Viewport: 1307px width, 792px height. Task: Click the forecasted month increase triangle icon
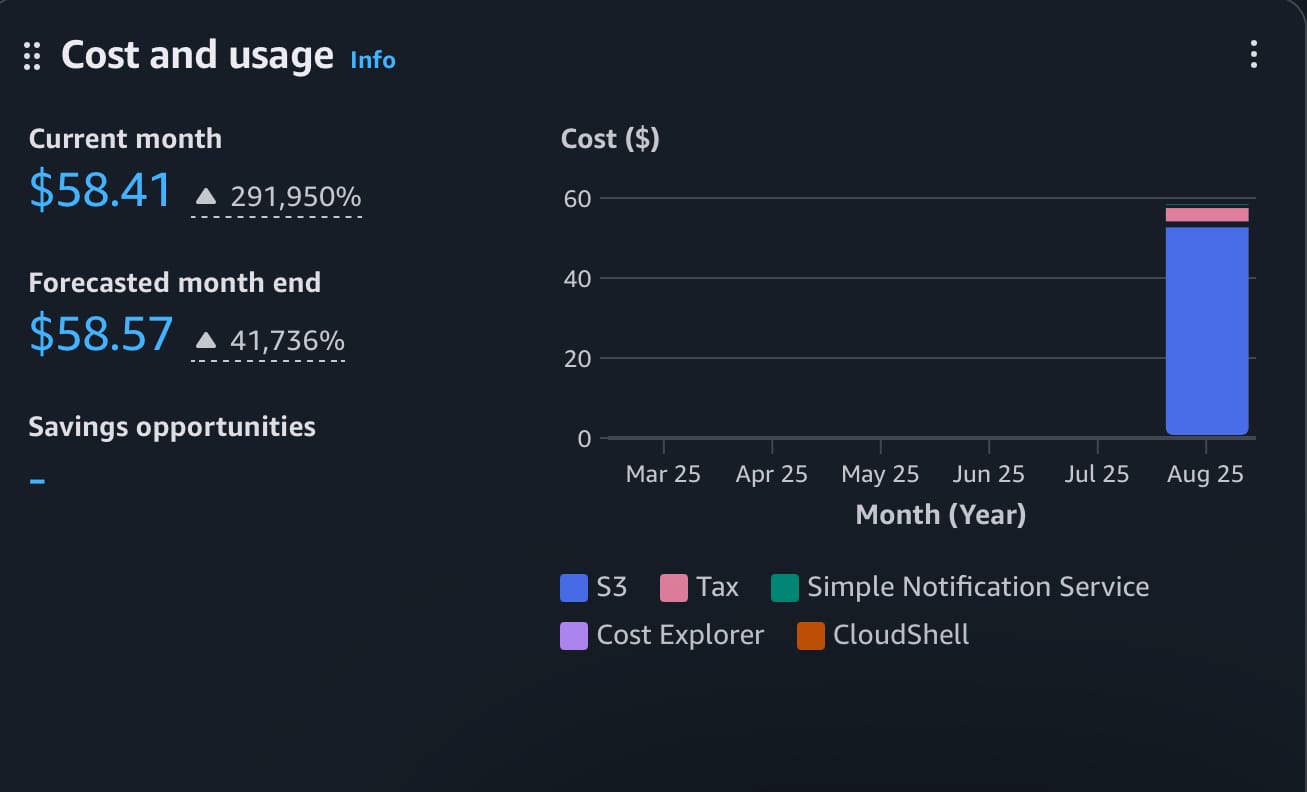(x=206, y=341)
